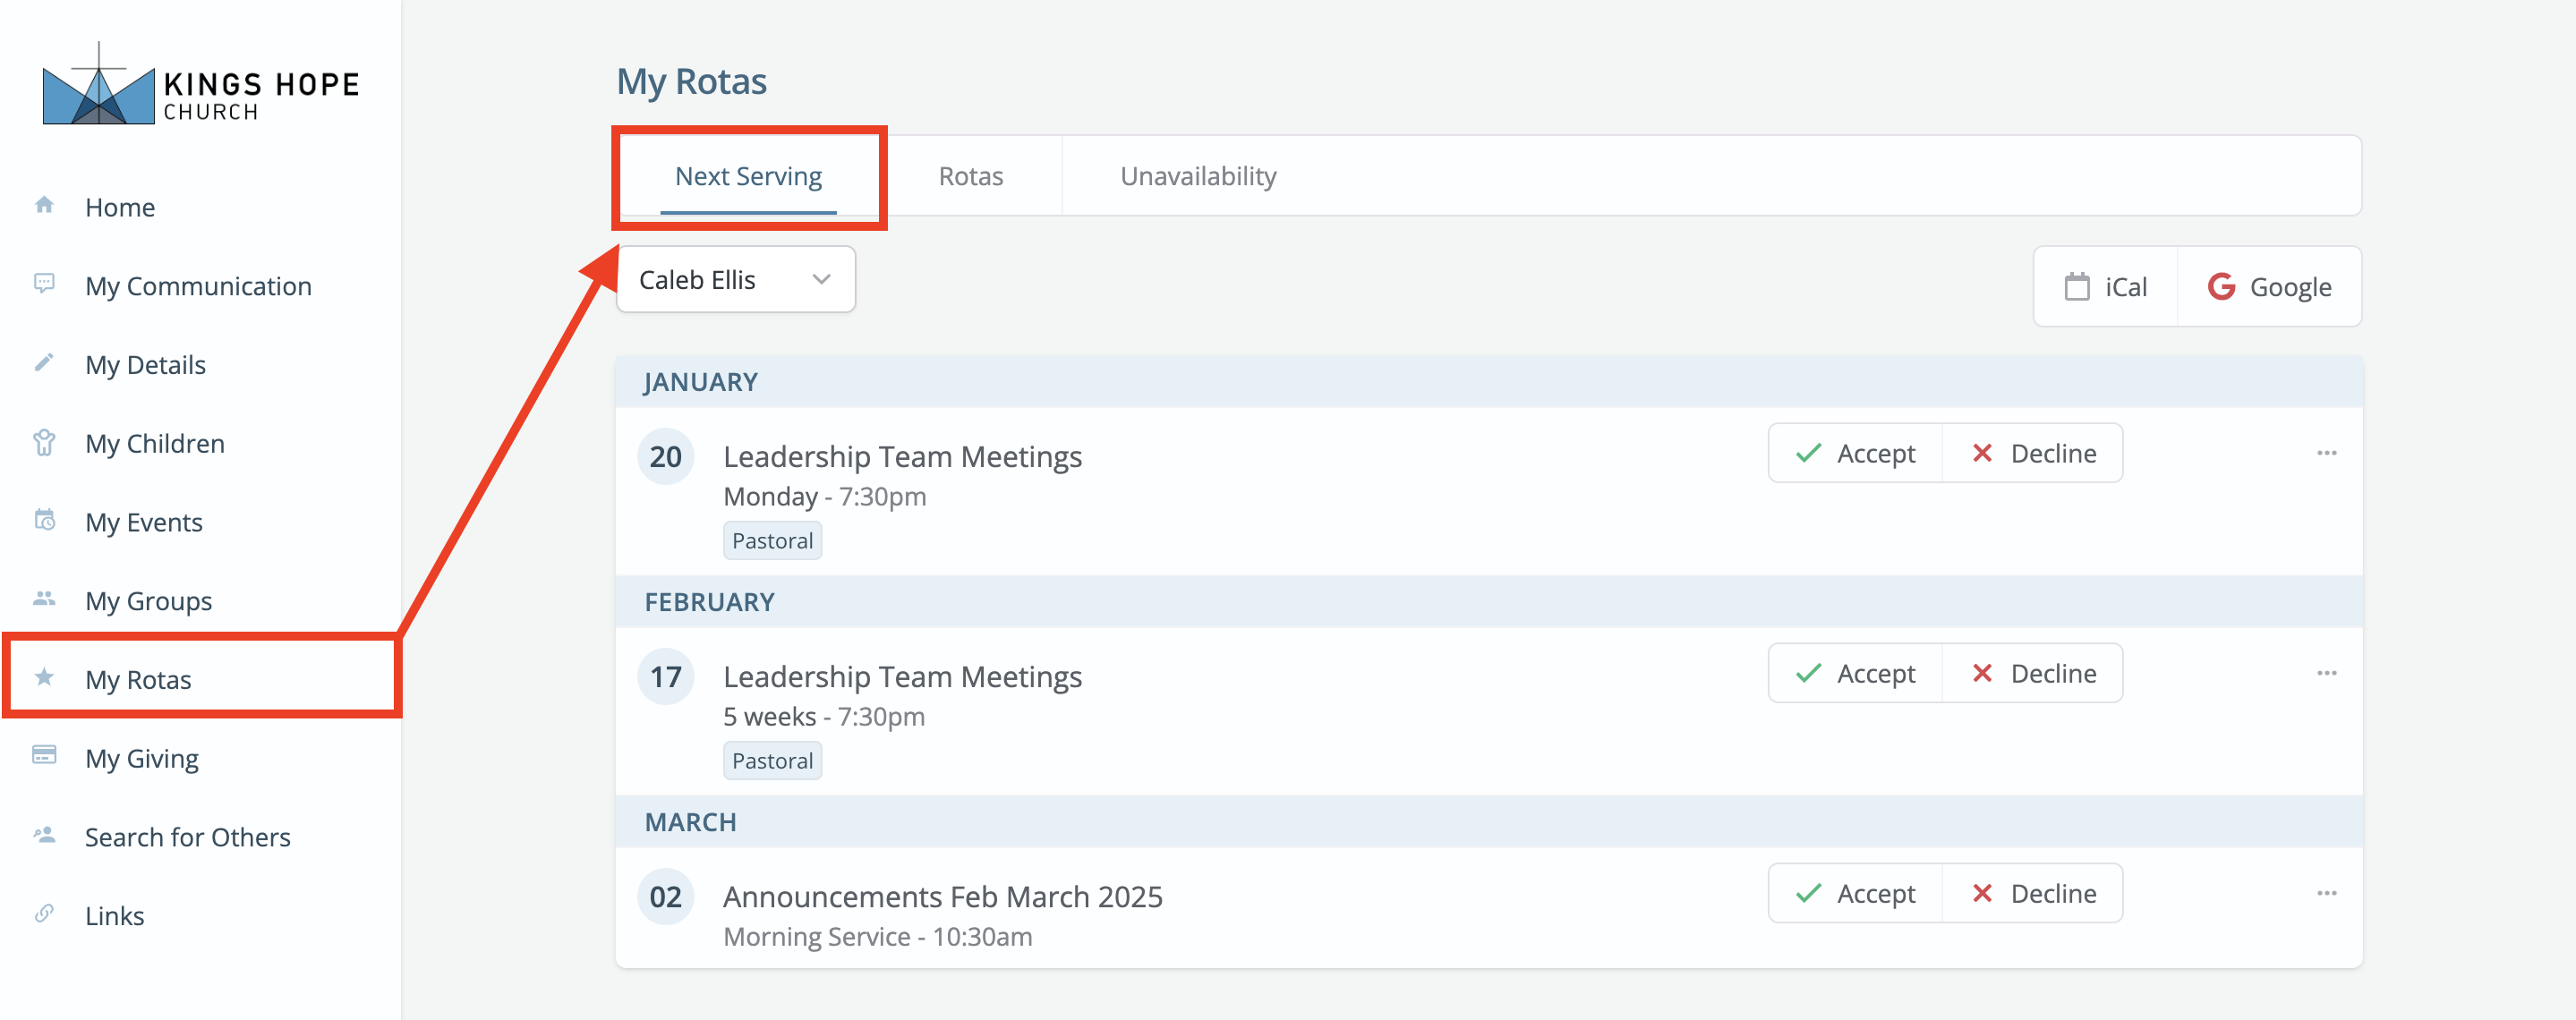This screenshot has height=1020, width=2576.
Task: Expand the Caleb Ellis person dropdown
Action: click(x=736, y=280)
